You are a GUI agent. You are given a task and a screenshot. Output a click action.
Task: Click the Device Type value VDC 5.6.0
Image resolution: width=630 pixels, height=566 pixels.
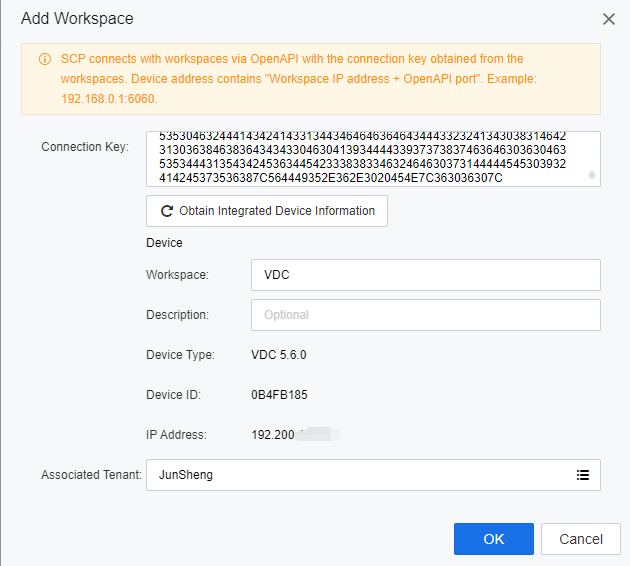(x=279, y=355)
